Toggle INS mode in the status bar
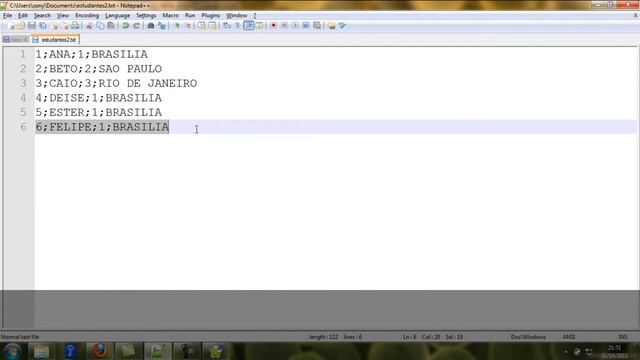The height and width of the screenshot is (360, 640). (623, 337)
